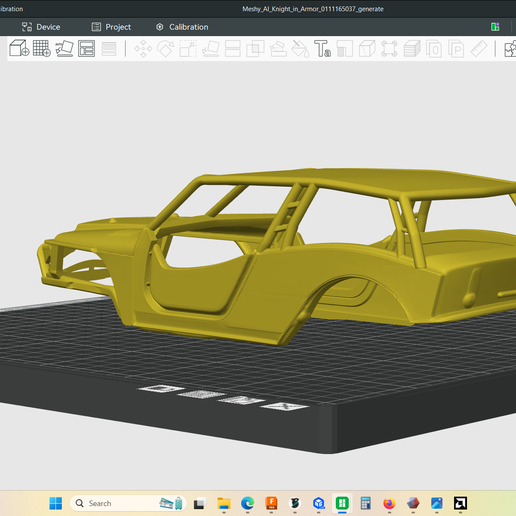The width and height of the screenshot is (516, 516).
Task: Select the Rotate tool
Action: [166, 49]
